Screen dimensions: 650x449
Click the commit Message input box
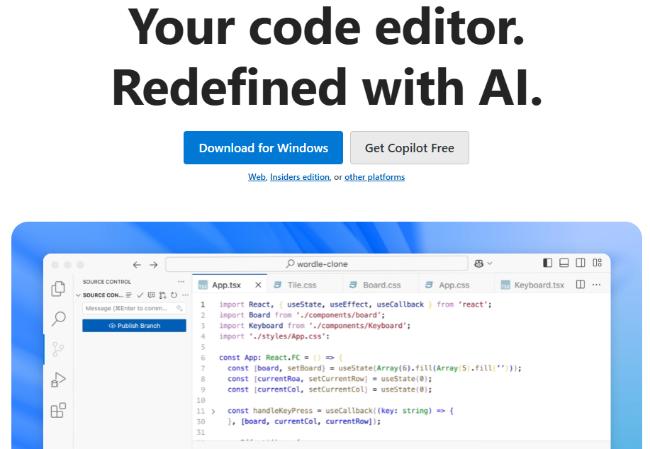pyautogui.click(x=133, y=308)
